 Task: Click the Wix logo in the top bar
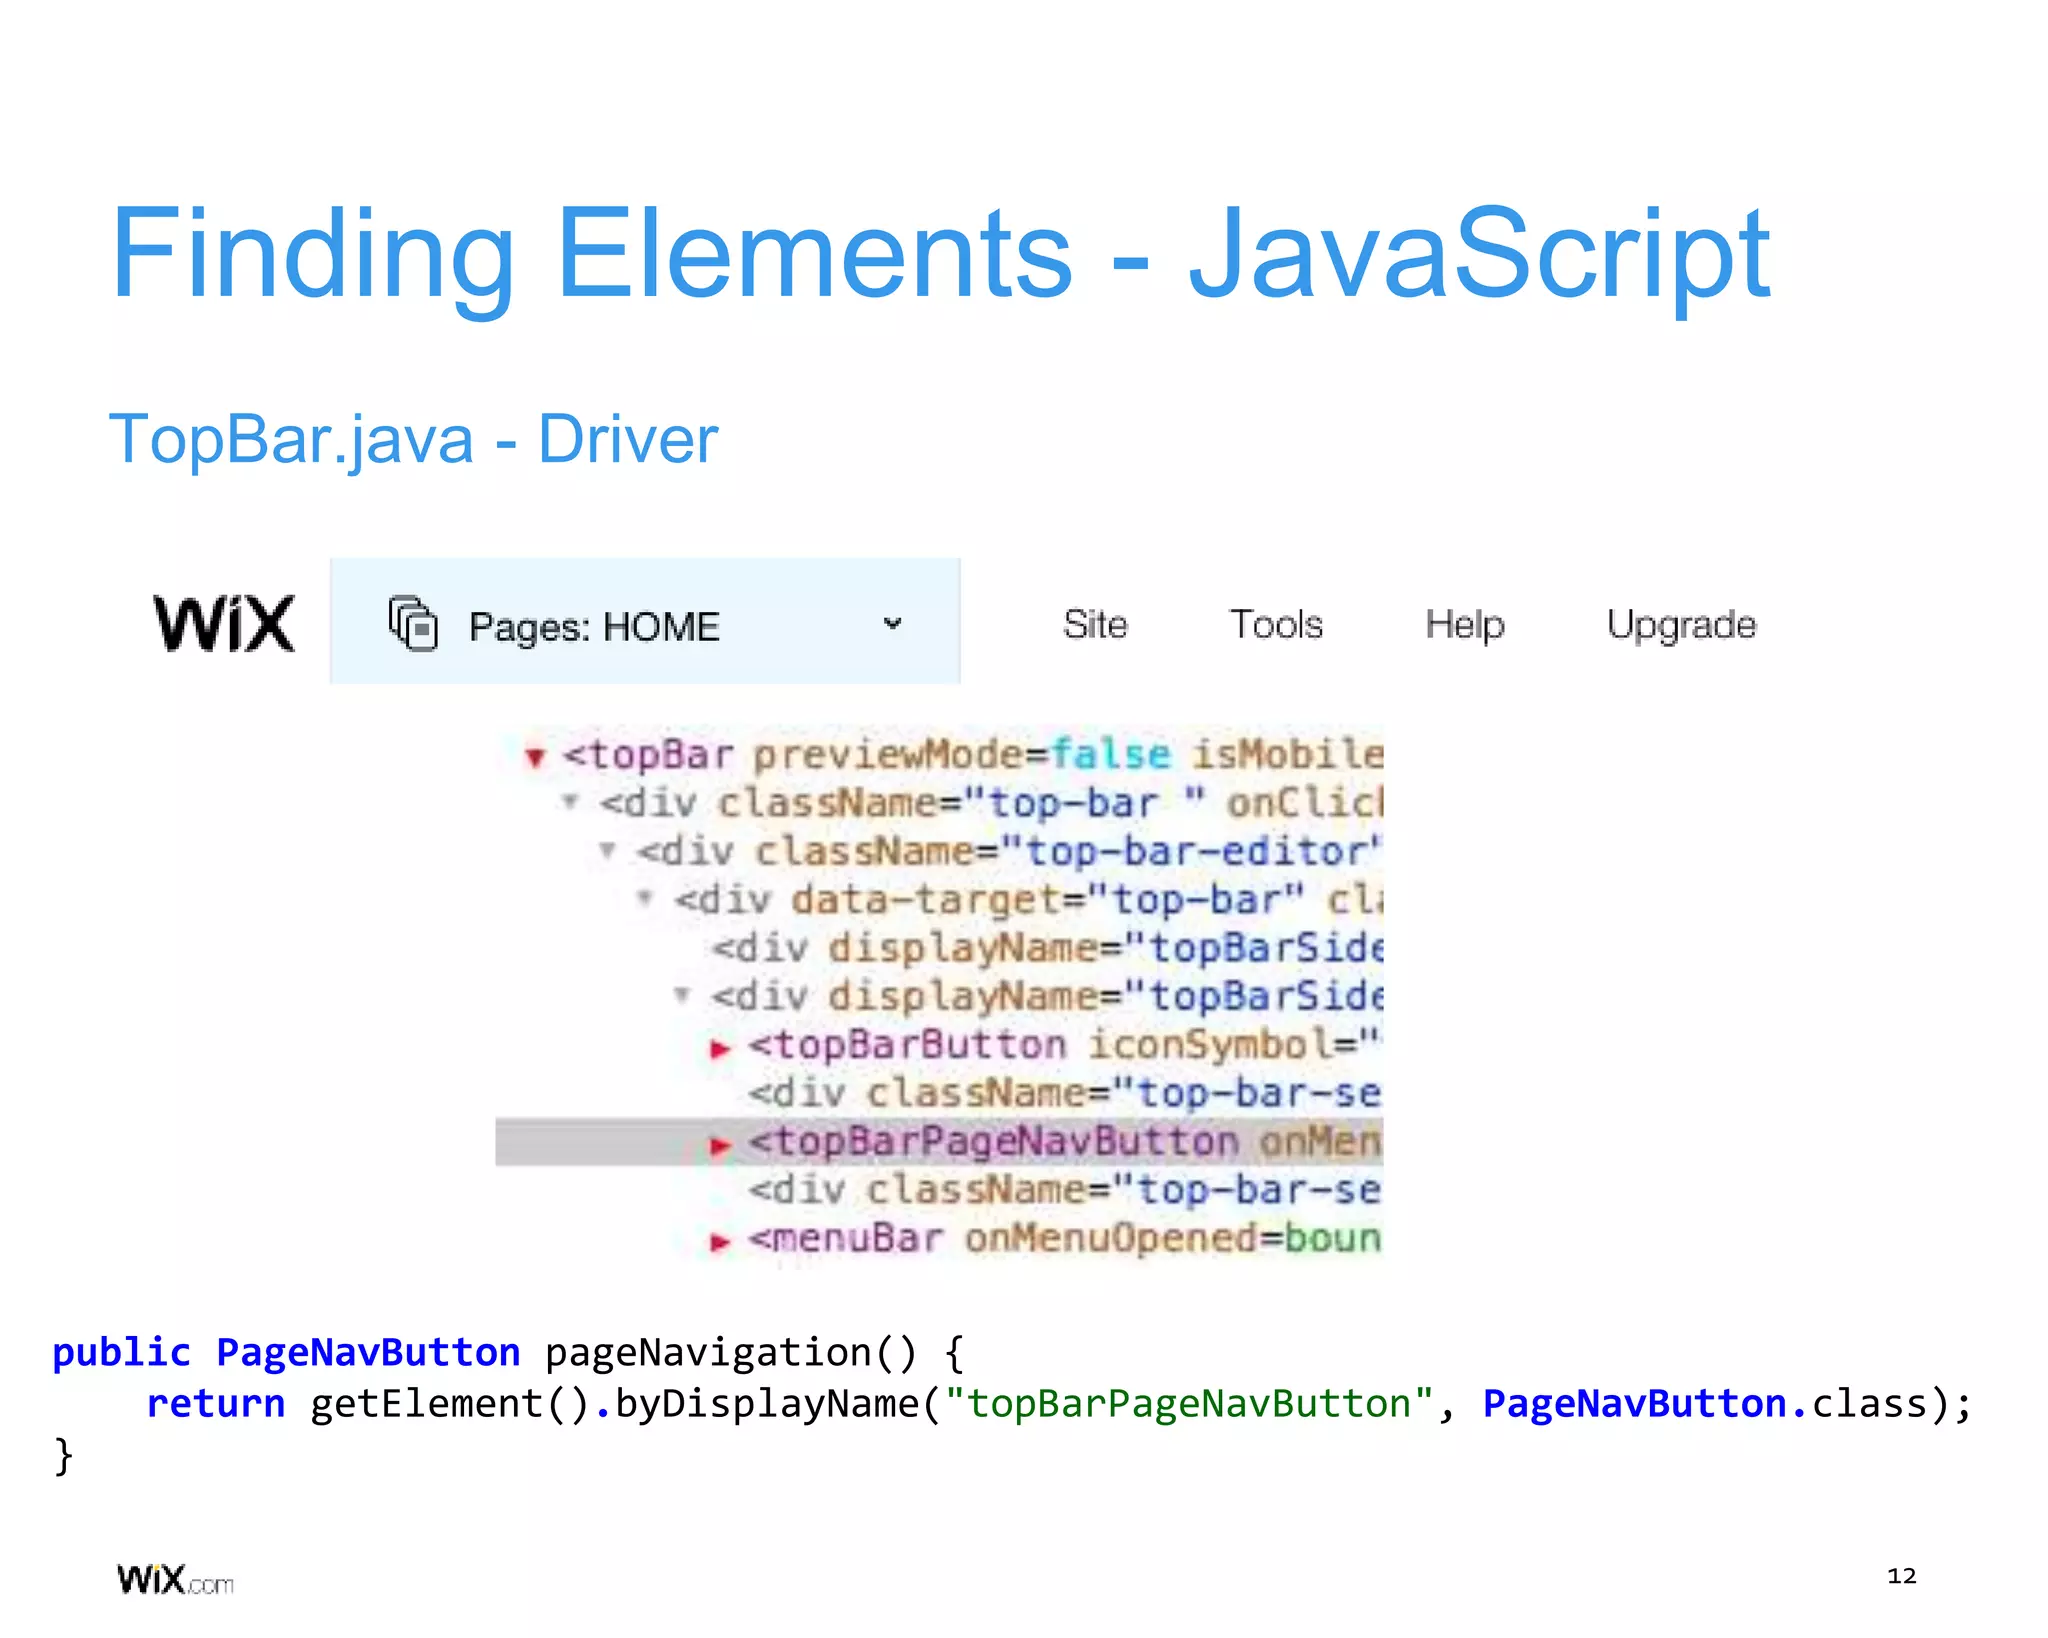point(224,623)
